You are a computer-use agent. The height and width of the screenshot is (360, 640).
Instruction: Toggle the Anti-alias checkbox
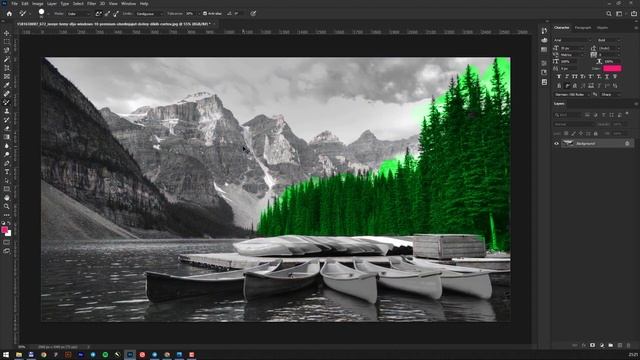(205, 13)
